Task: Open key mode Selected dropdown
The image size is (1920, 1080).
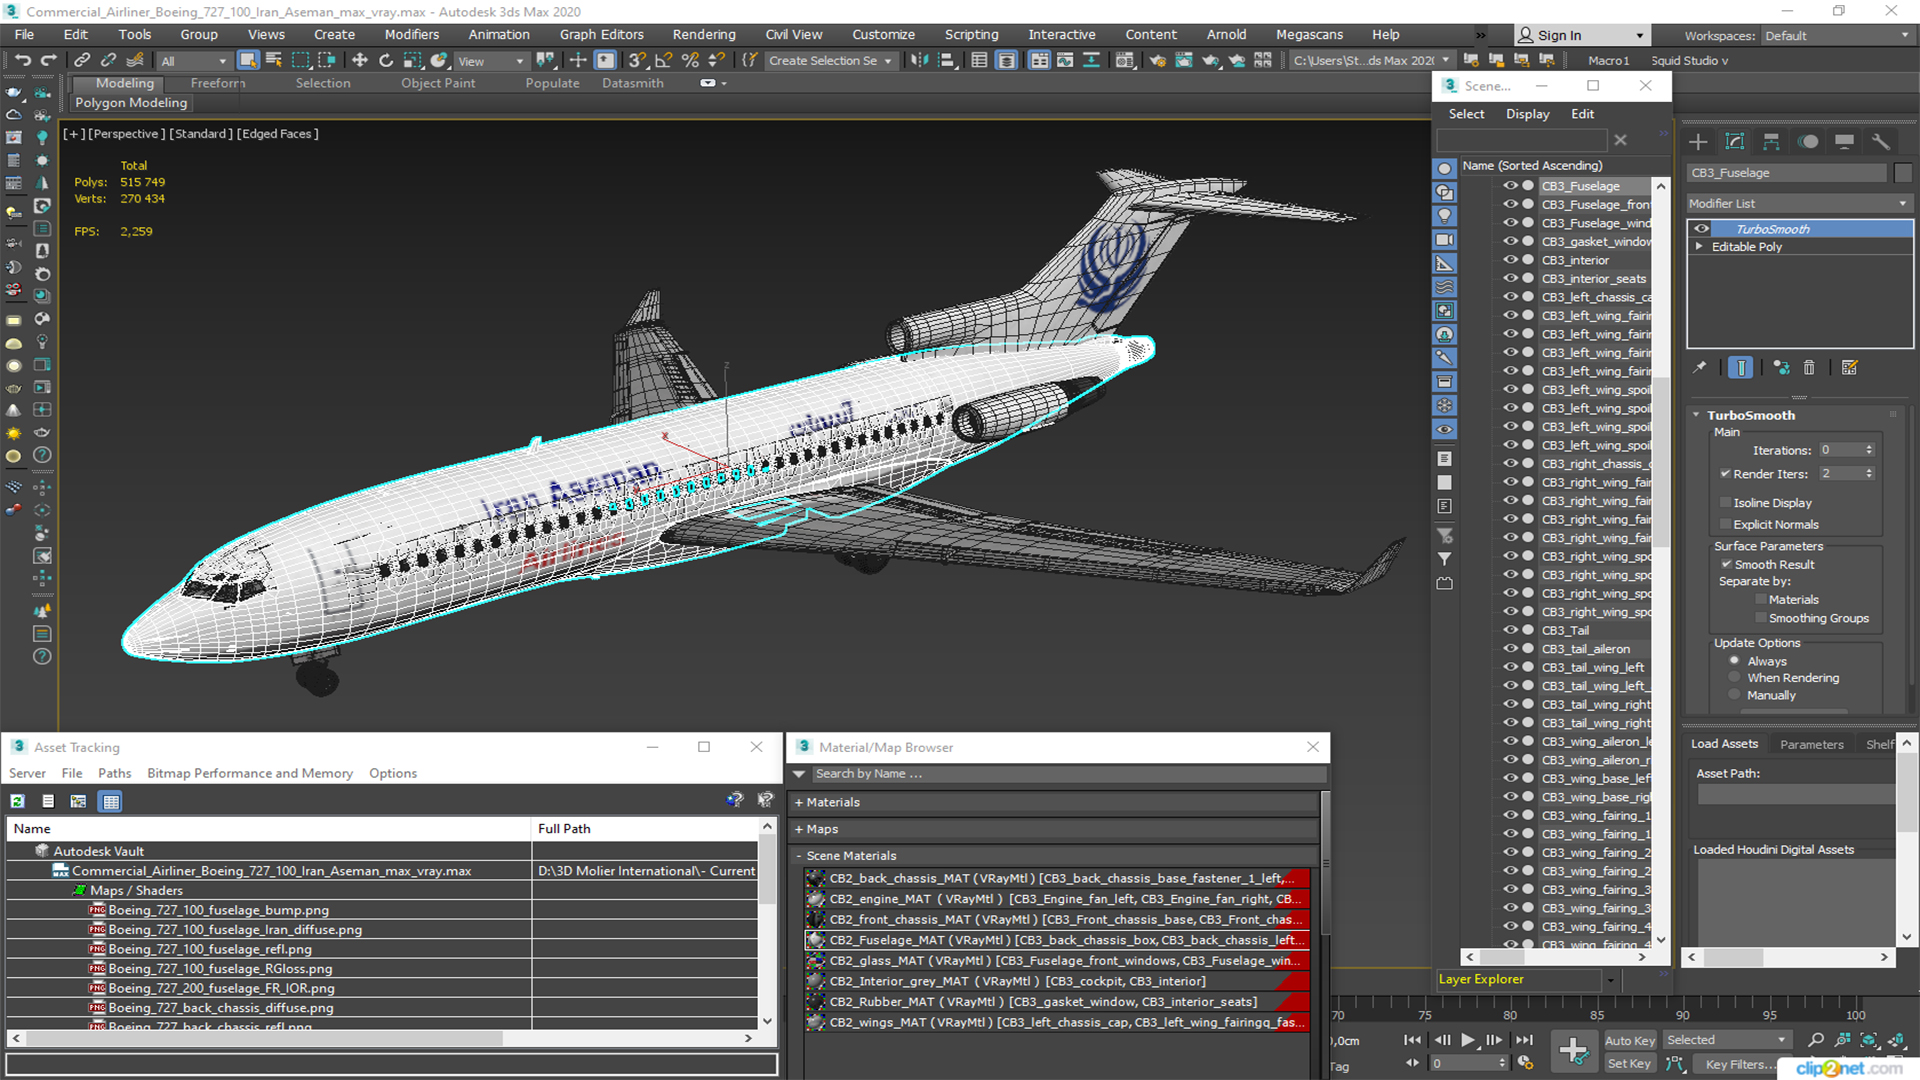Action: (1726, 1040)
